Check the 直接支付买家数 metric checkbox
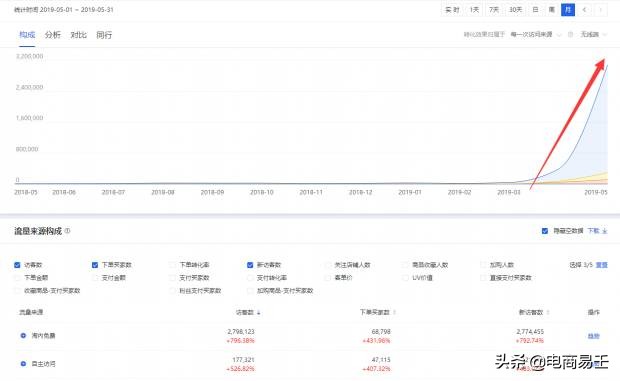 [x=483, y=278]
